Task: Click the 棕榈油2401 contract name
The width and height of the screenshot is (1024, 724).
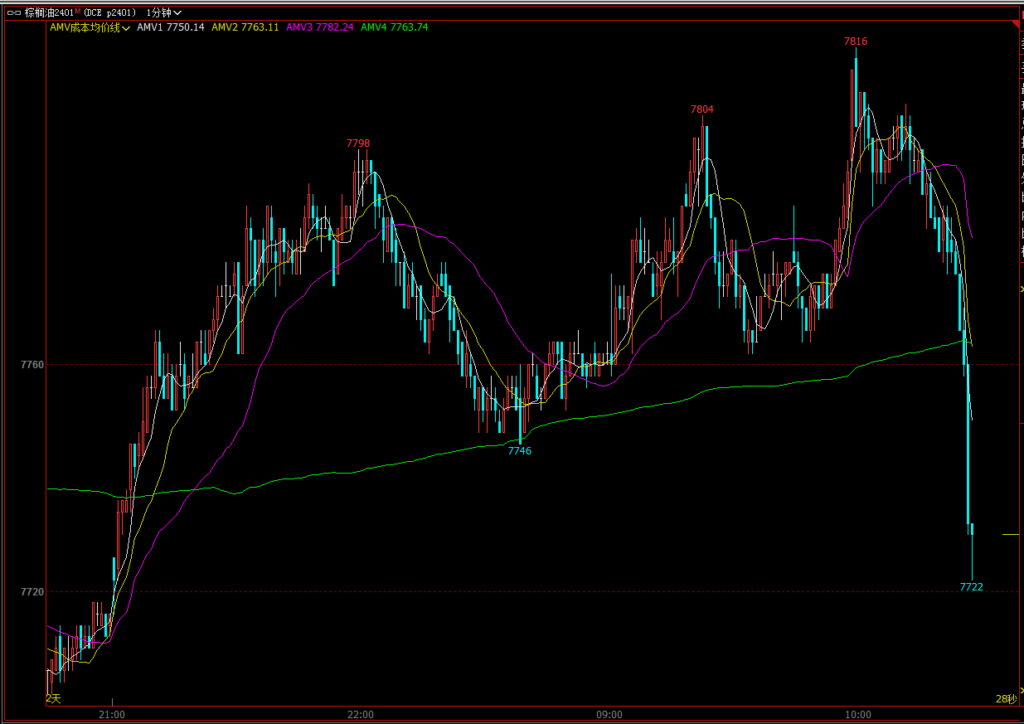Action: pyautogui.click(x=47, y=12)
